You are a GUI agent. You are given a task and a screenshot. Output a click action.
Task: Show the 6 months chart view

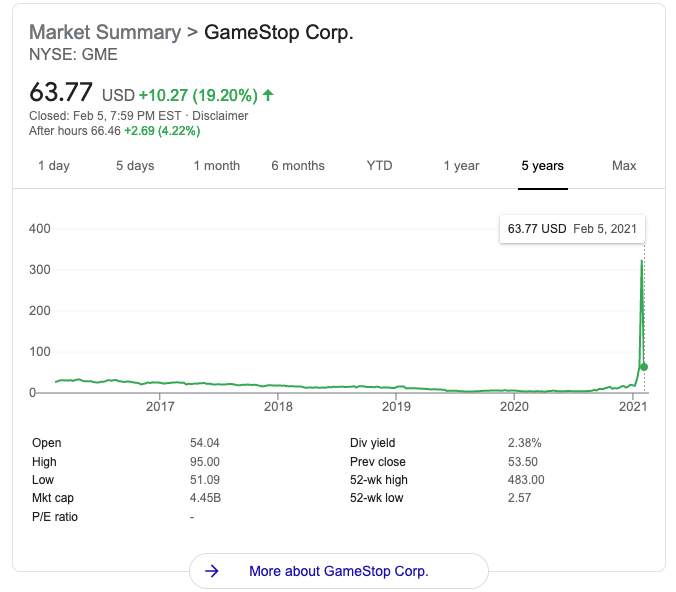click(298, 166)
